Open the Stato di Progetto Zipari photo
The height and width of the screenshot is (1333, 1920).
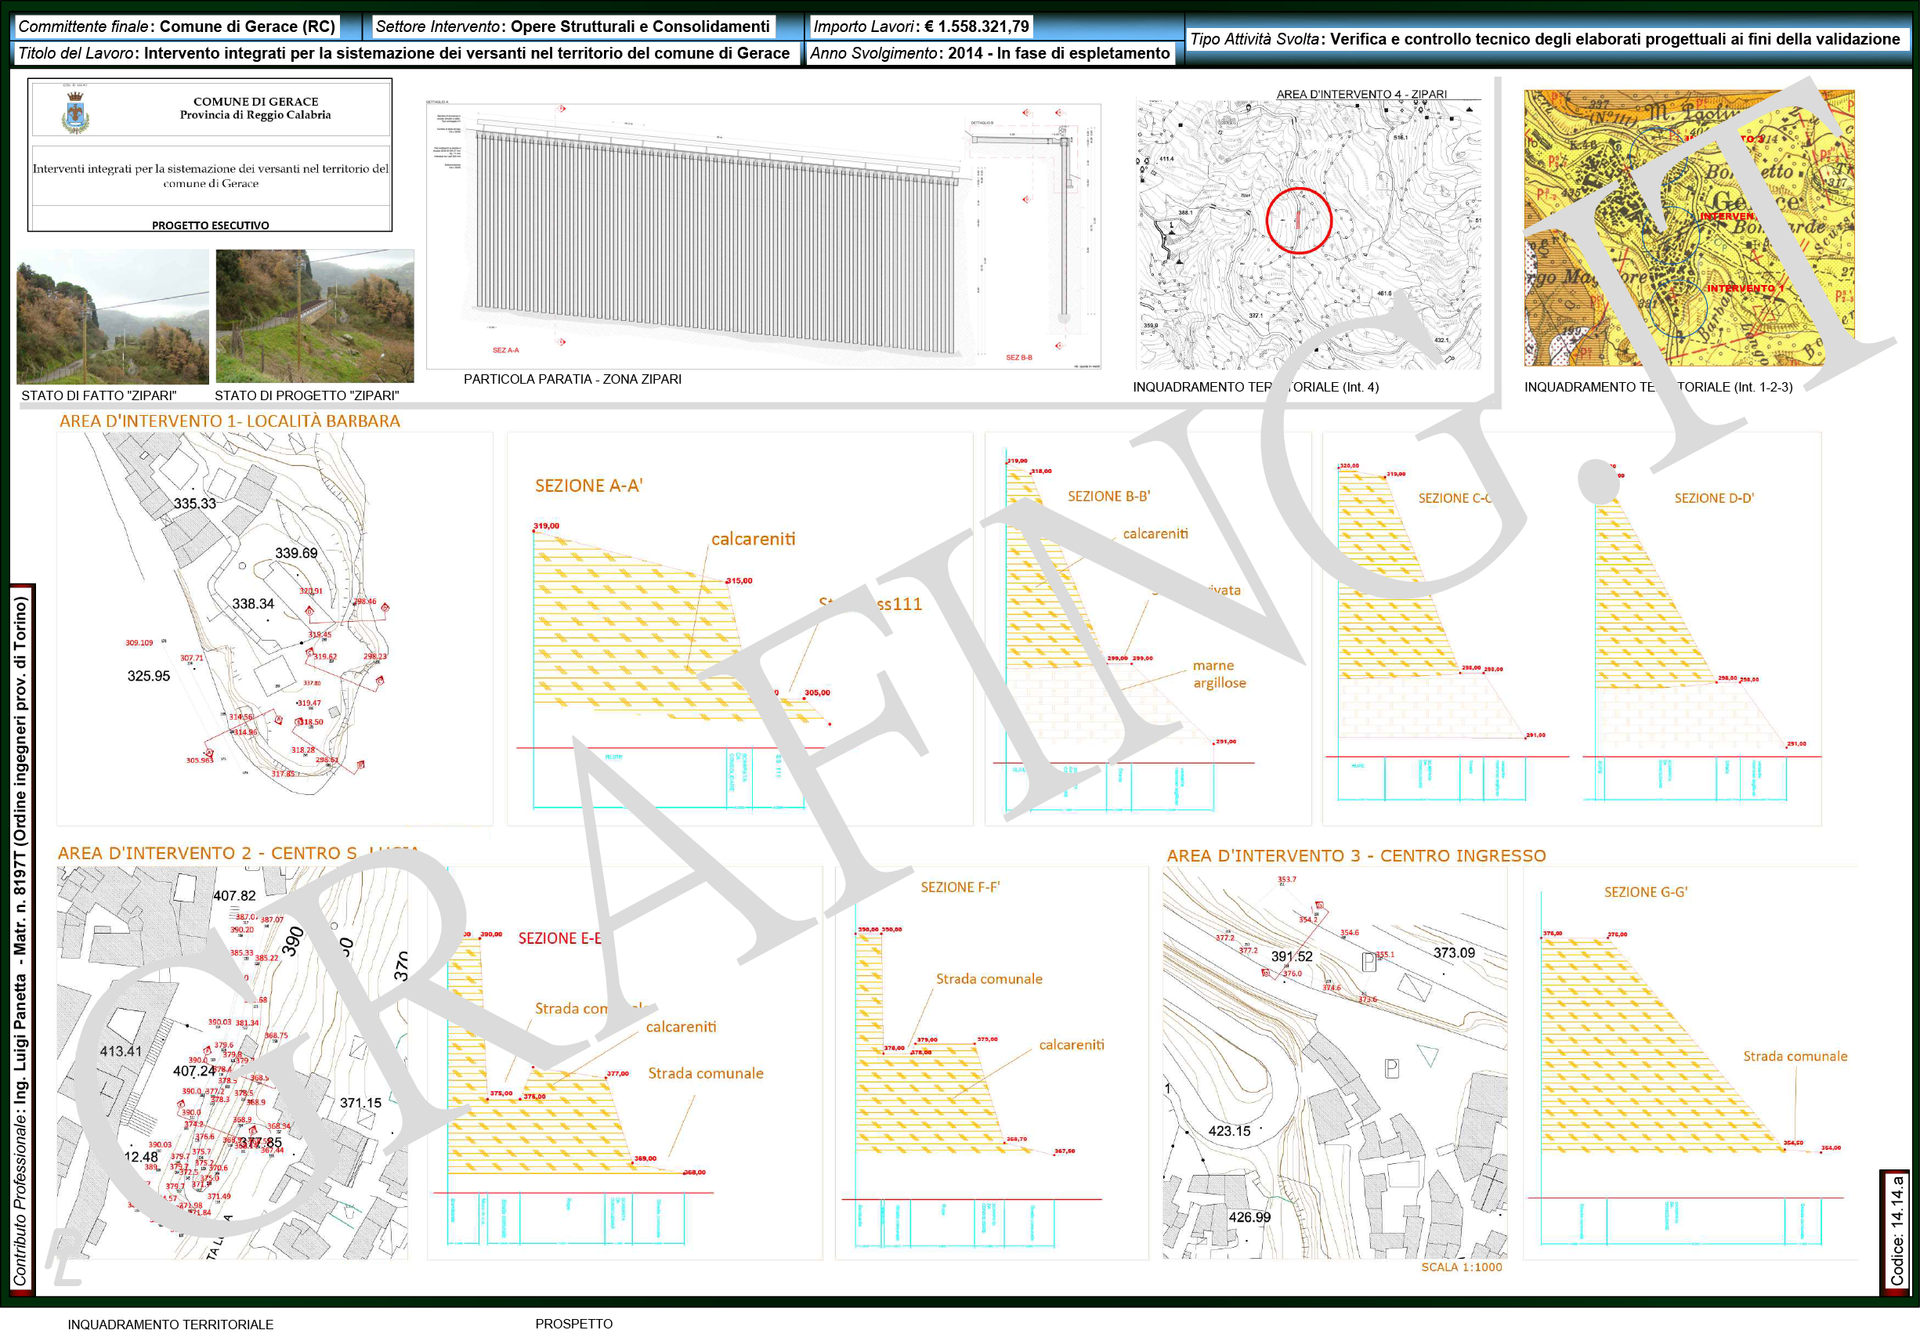(314, 316)
